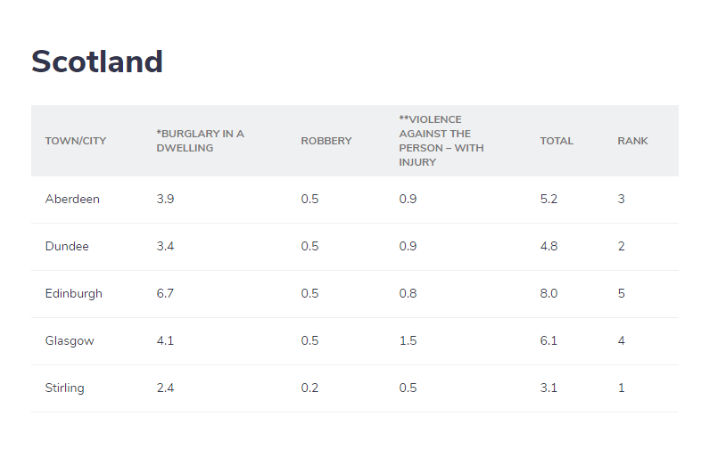
Task: Select the Stirling city cell
Action: [x=65, y=388]
